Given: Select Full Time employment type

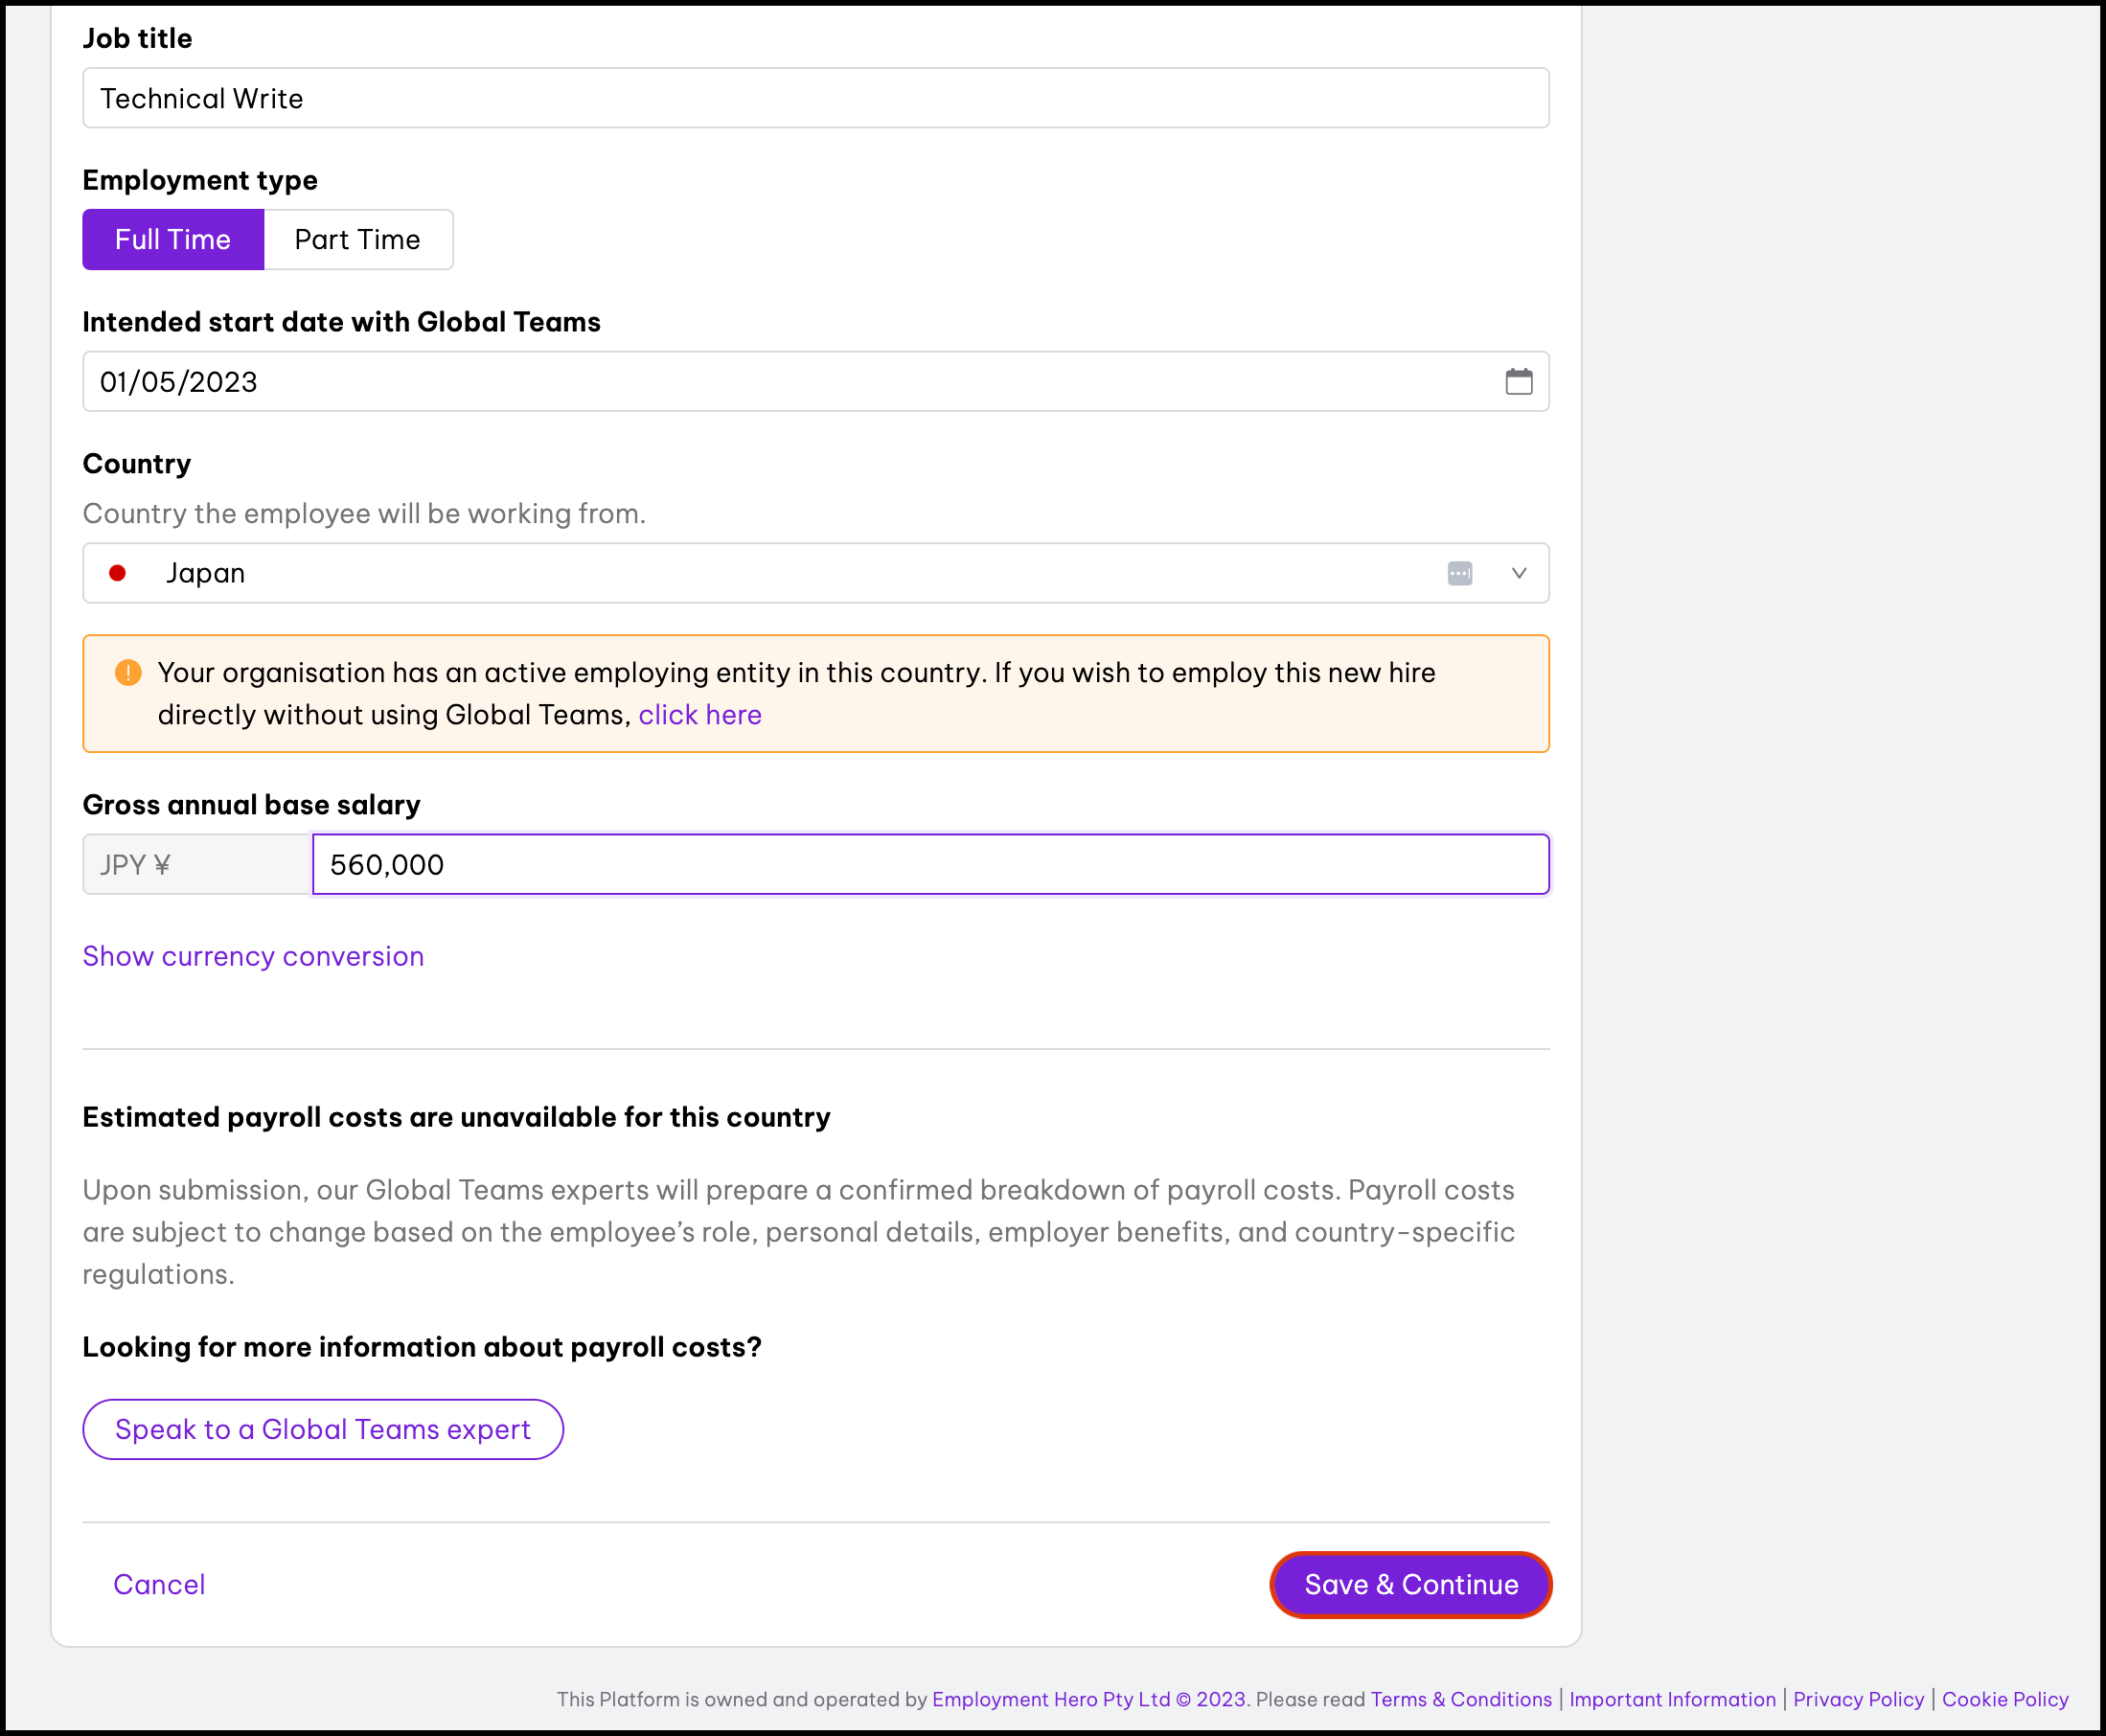Looking at the screenshot, I should pos(173,239).
